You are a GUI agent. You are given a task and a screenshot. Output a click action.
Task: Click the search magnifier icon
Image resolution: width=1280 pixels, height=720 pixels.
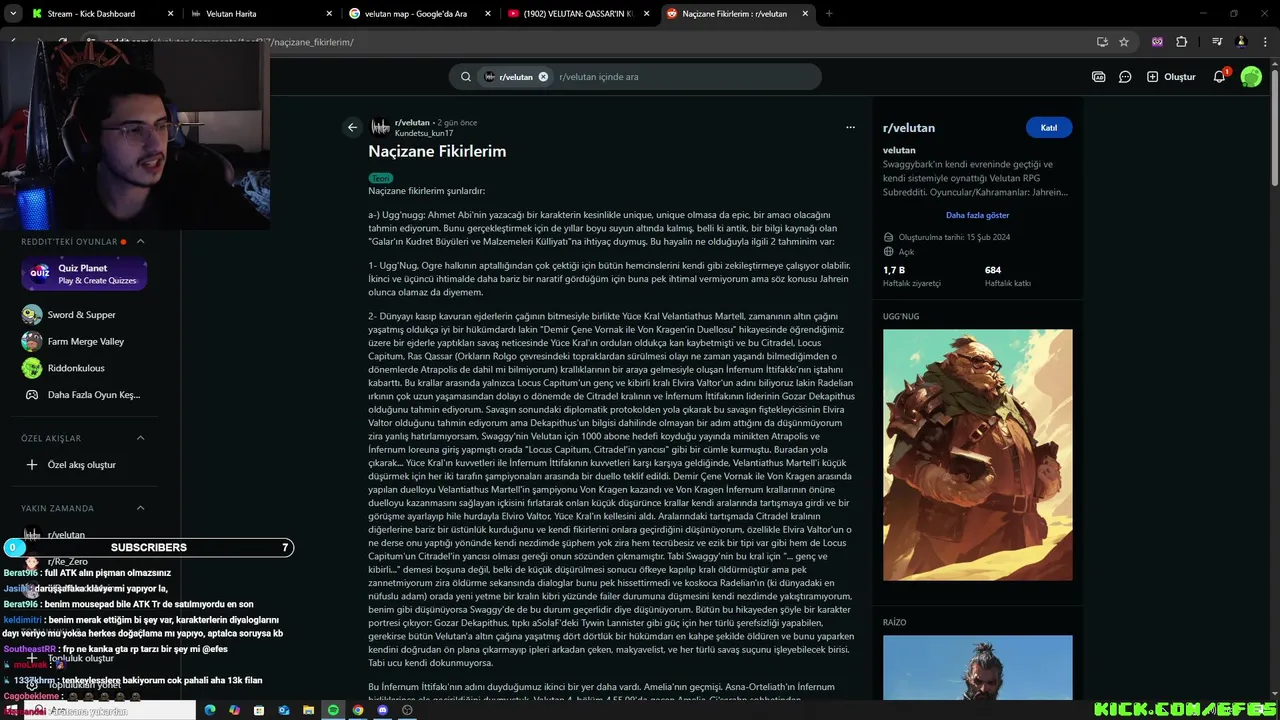click(466, 77)
